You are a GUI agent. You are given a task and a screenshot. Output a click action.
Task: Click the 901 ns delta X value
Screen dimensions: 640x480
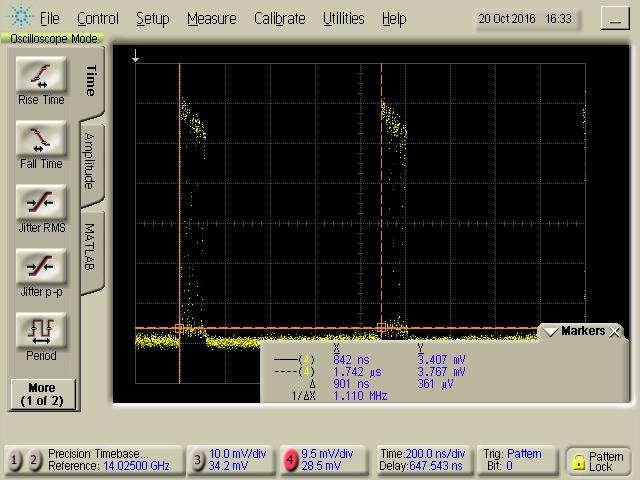(351, 384)
